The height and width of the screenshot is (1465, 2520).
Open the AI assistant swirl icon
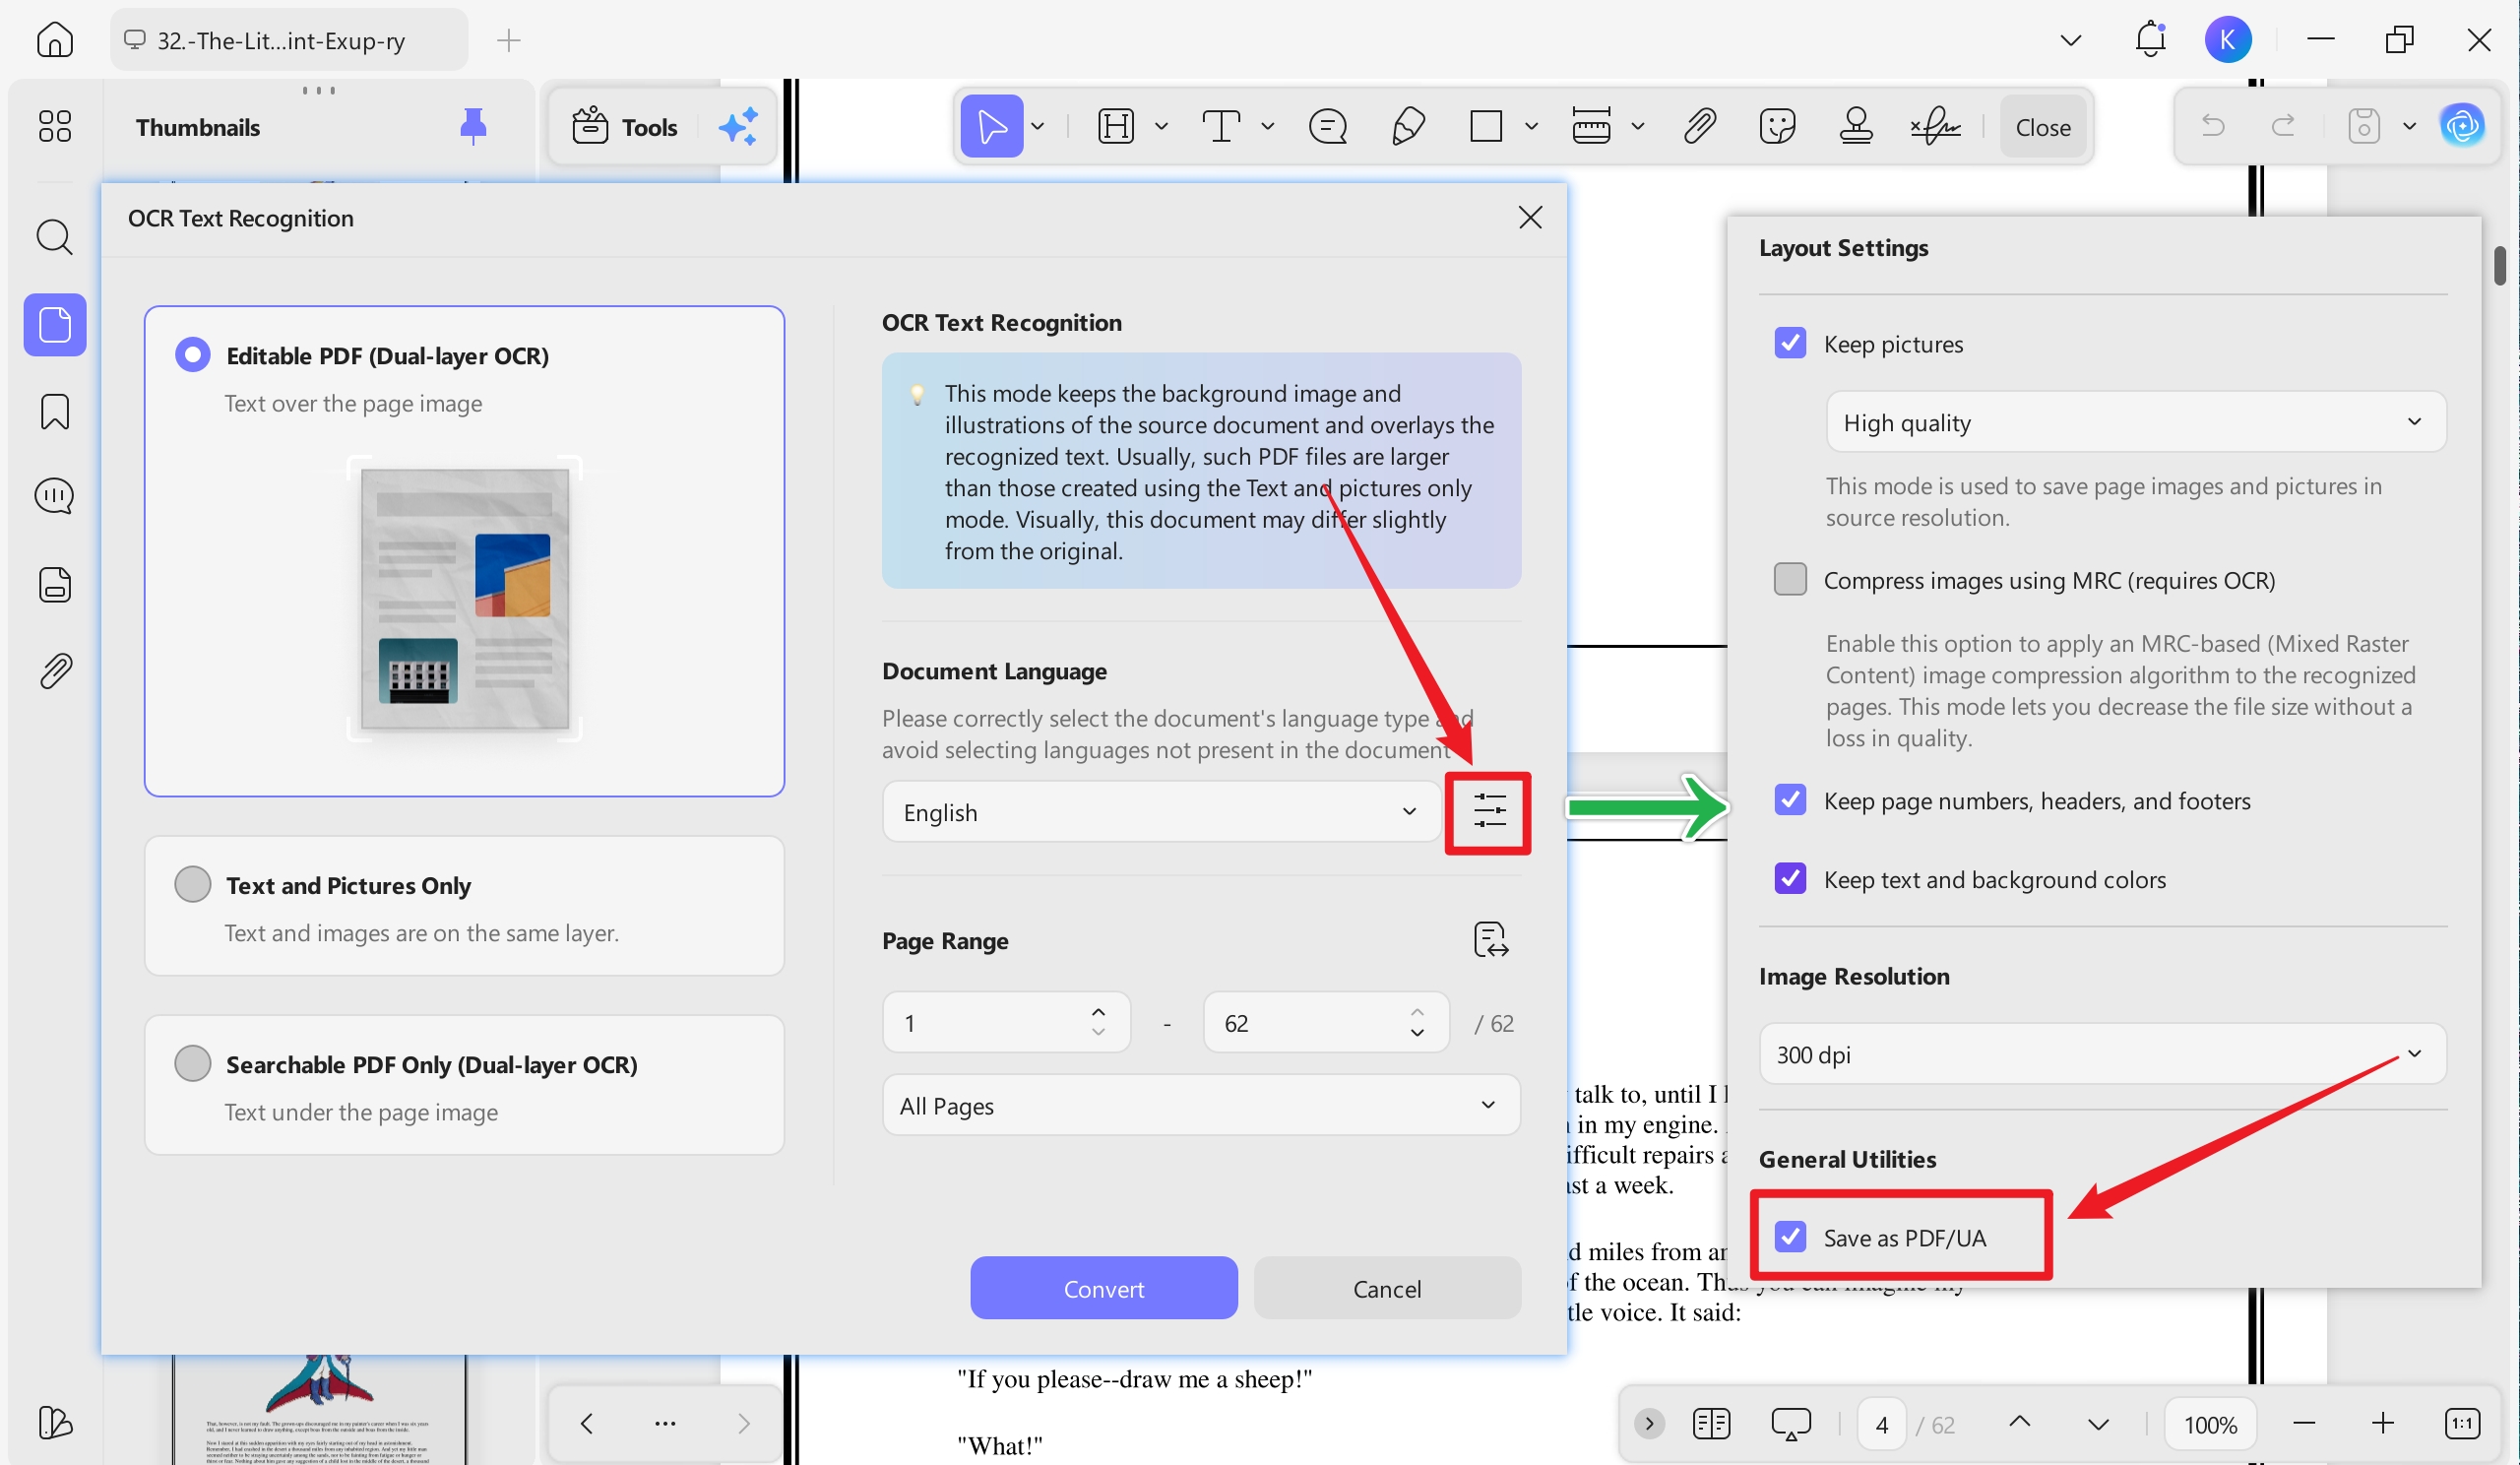2461,126
